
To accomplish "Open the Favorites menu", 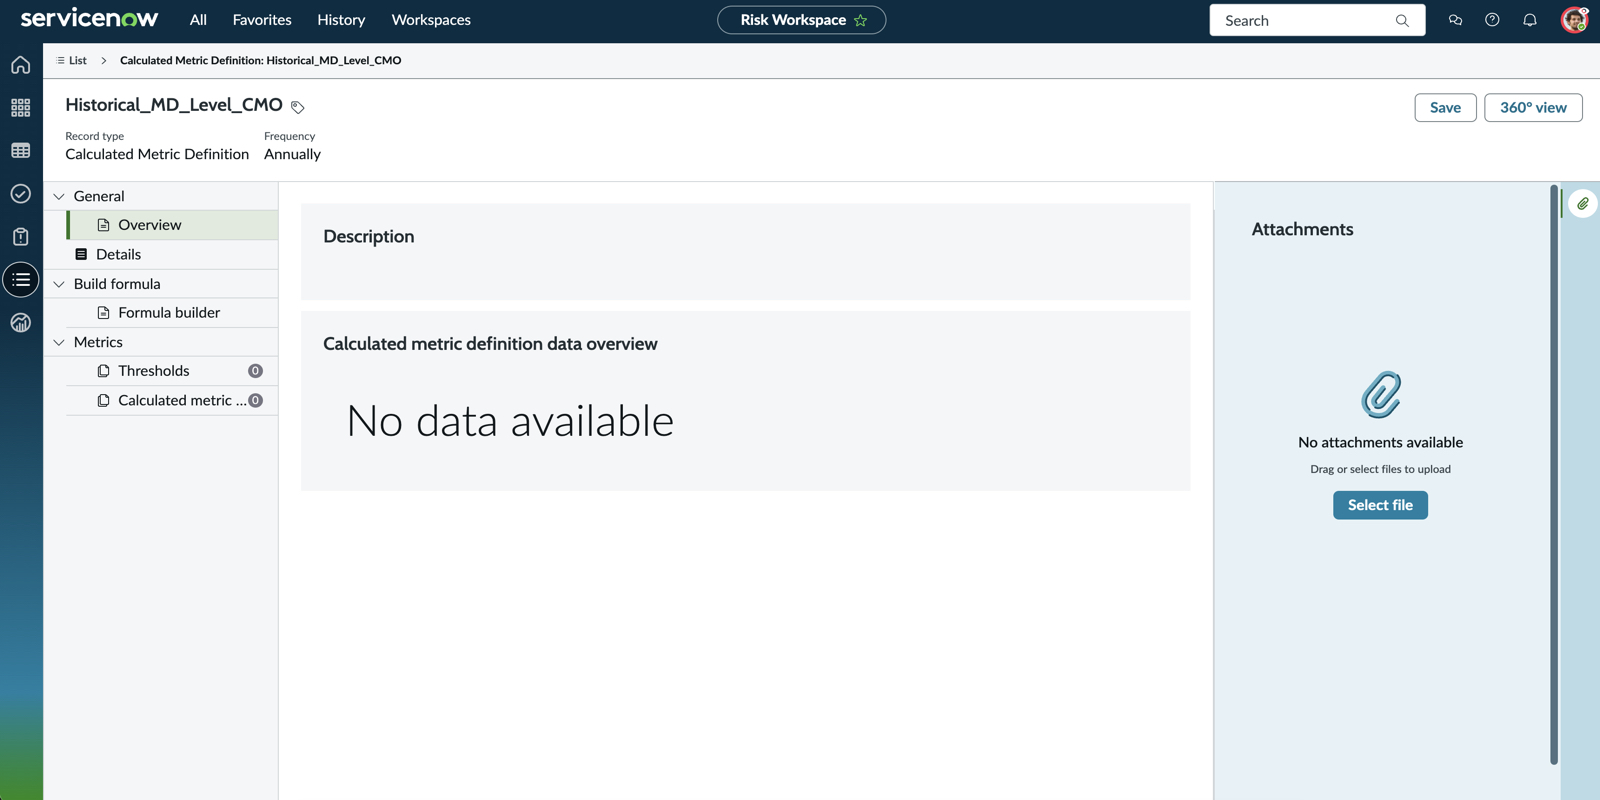I will [262, 20].
